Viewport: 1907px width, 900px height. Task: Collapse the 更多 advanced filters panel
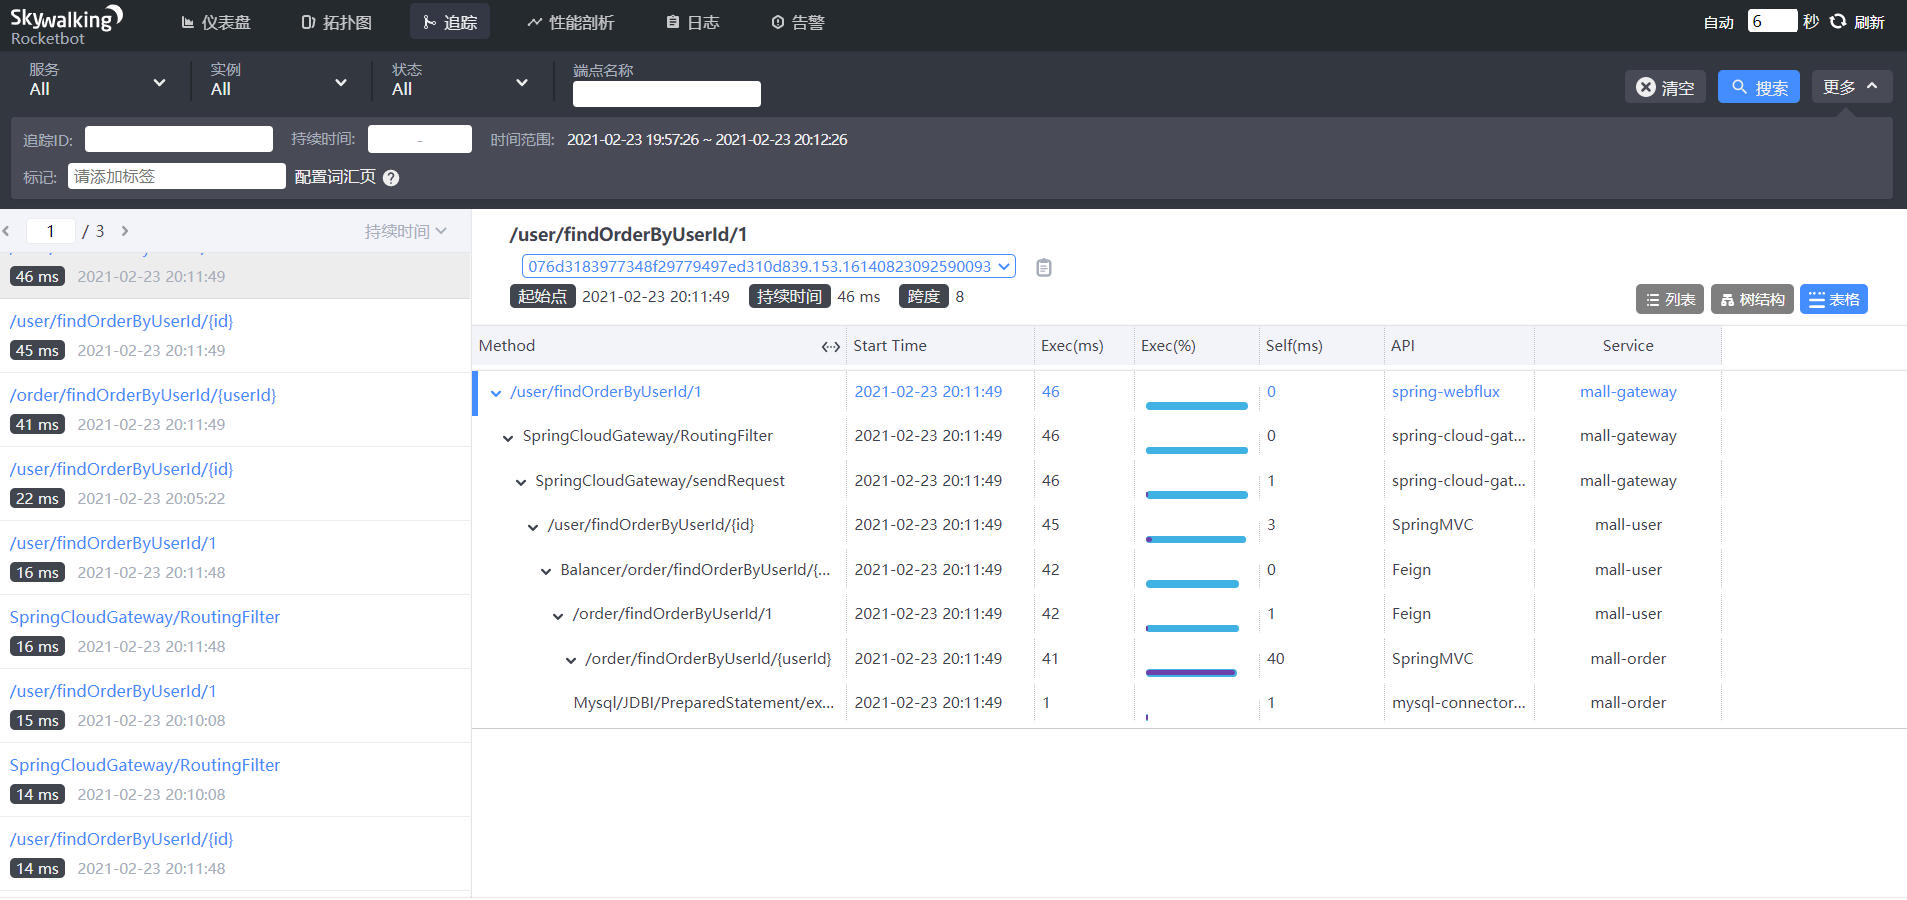(x=1850, y=87)
